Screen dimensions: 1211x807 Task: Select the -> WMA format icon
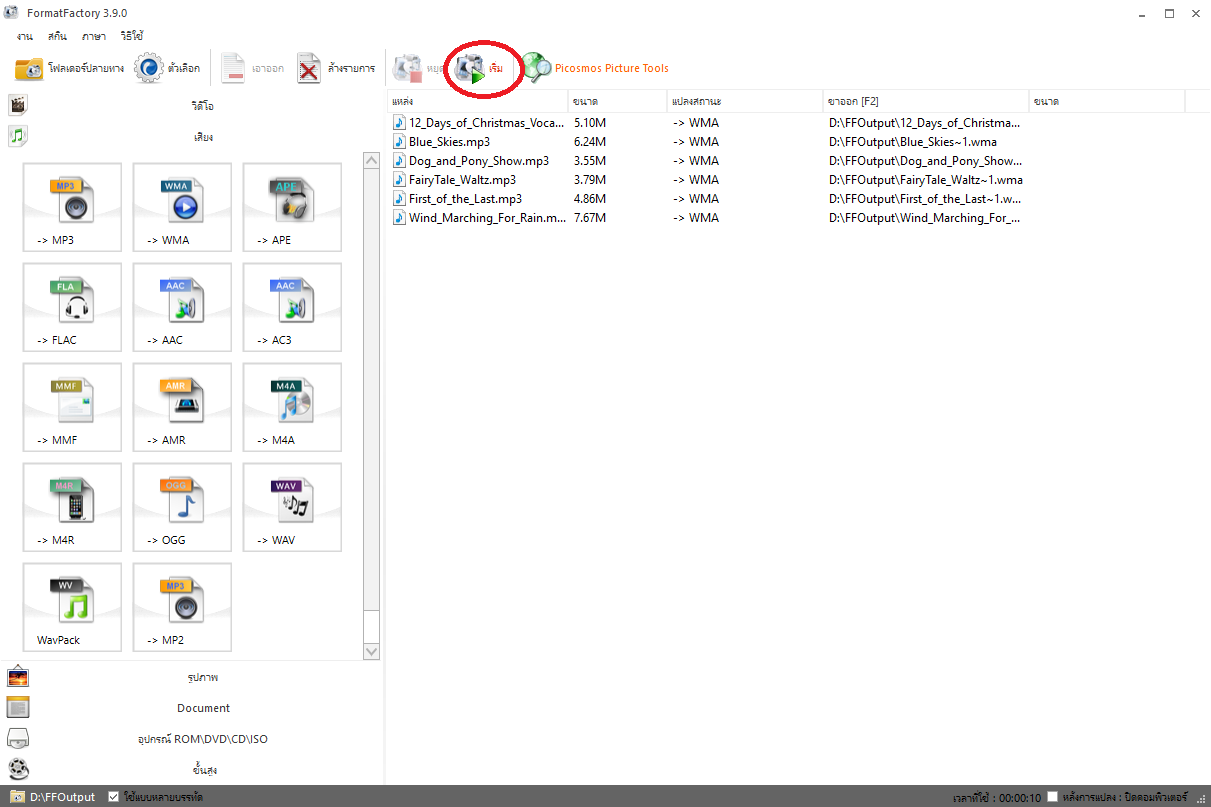(x=182, y=207)
